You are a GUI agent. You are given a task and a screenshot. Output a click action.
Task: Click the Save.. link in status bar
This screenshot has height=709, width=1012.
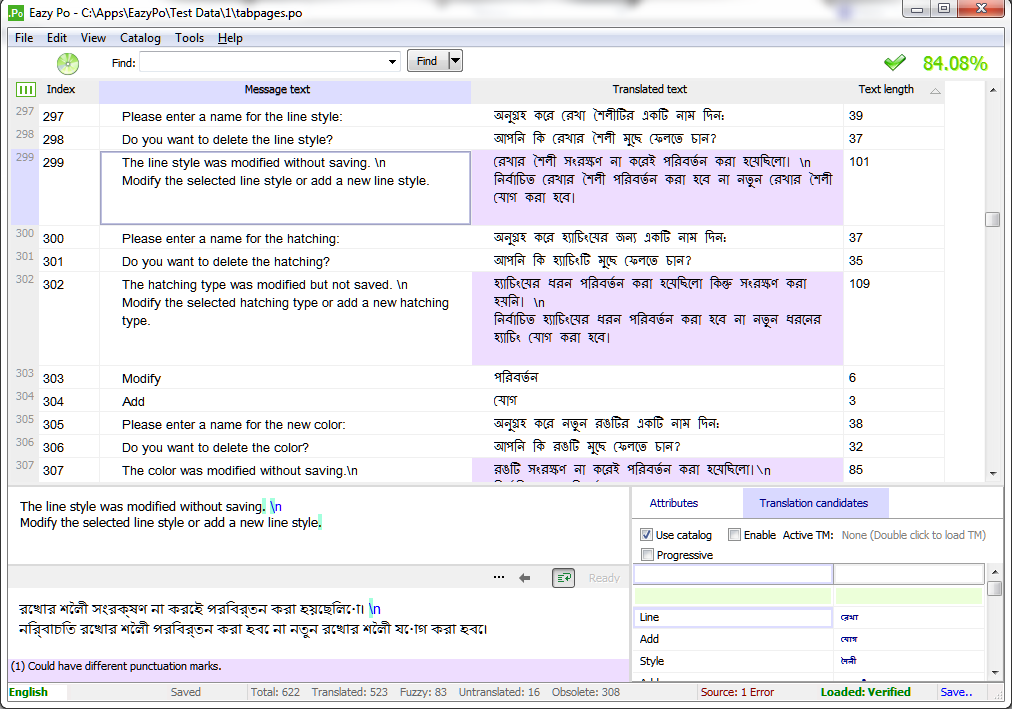click(956, 692)
